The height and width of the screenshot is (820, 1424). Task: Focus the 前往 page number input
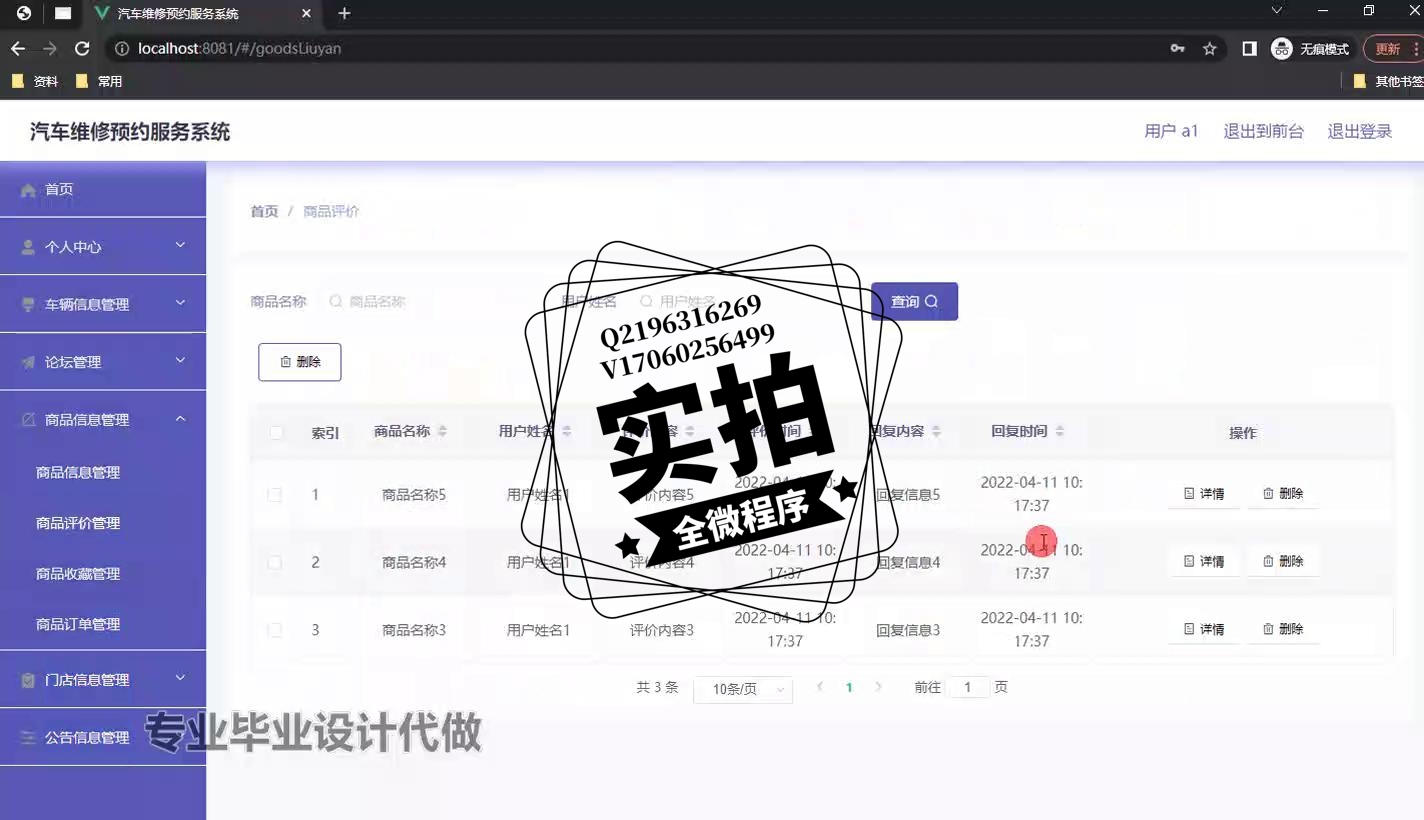click(968, 688)
